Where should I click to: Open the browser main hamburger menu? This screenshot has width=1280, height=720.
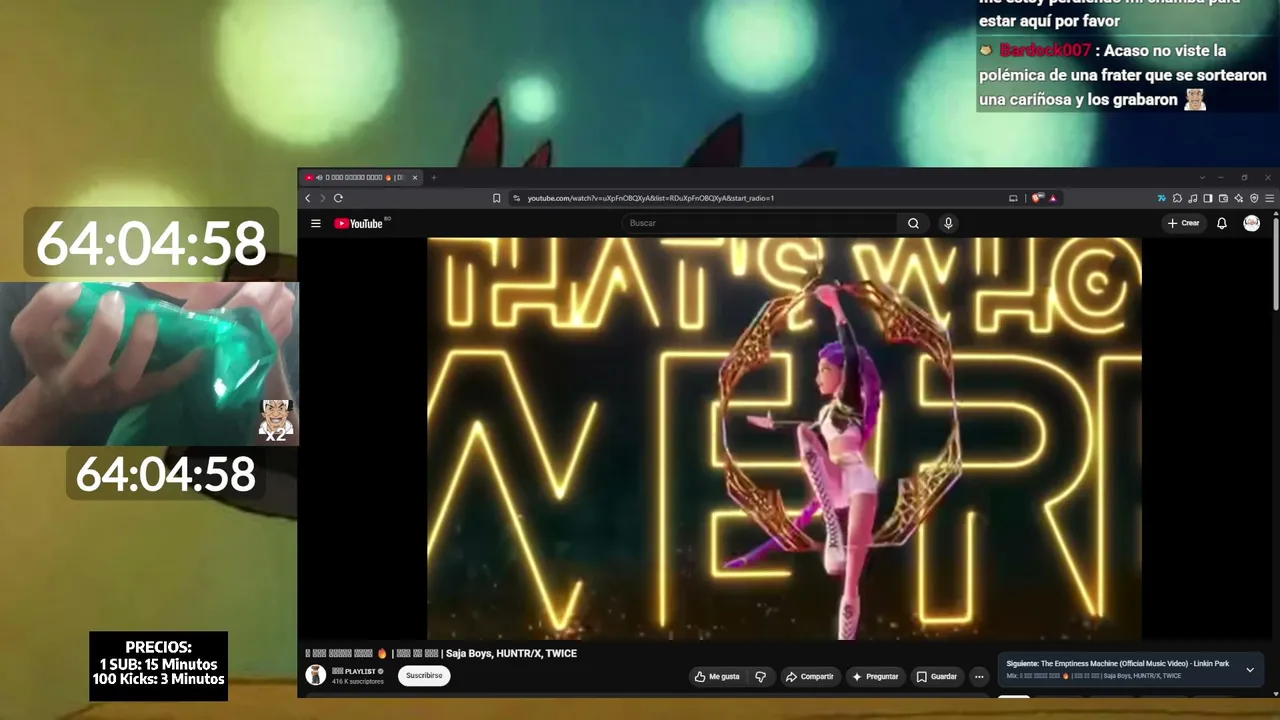pyautogui.click(x=1270, y=198)
